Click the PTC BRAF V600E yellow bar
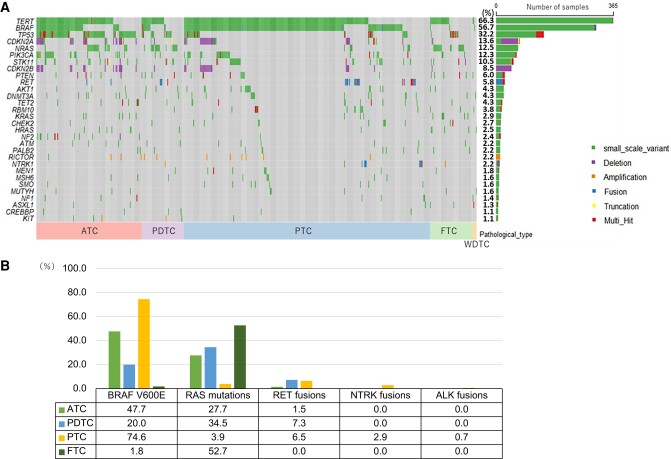The image size is (671, 459). pyautogui.click(x=144, y=344)
